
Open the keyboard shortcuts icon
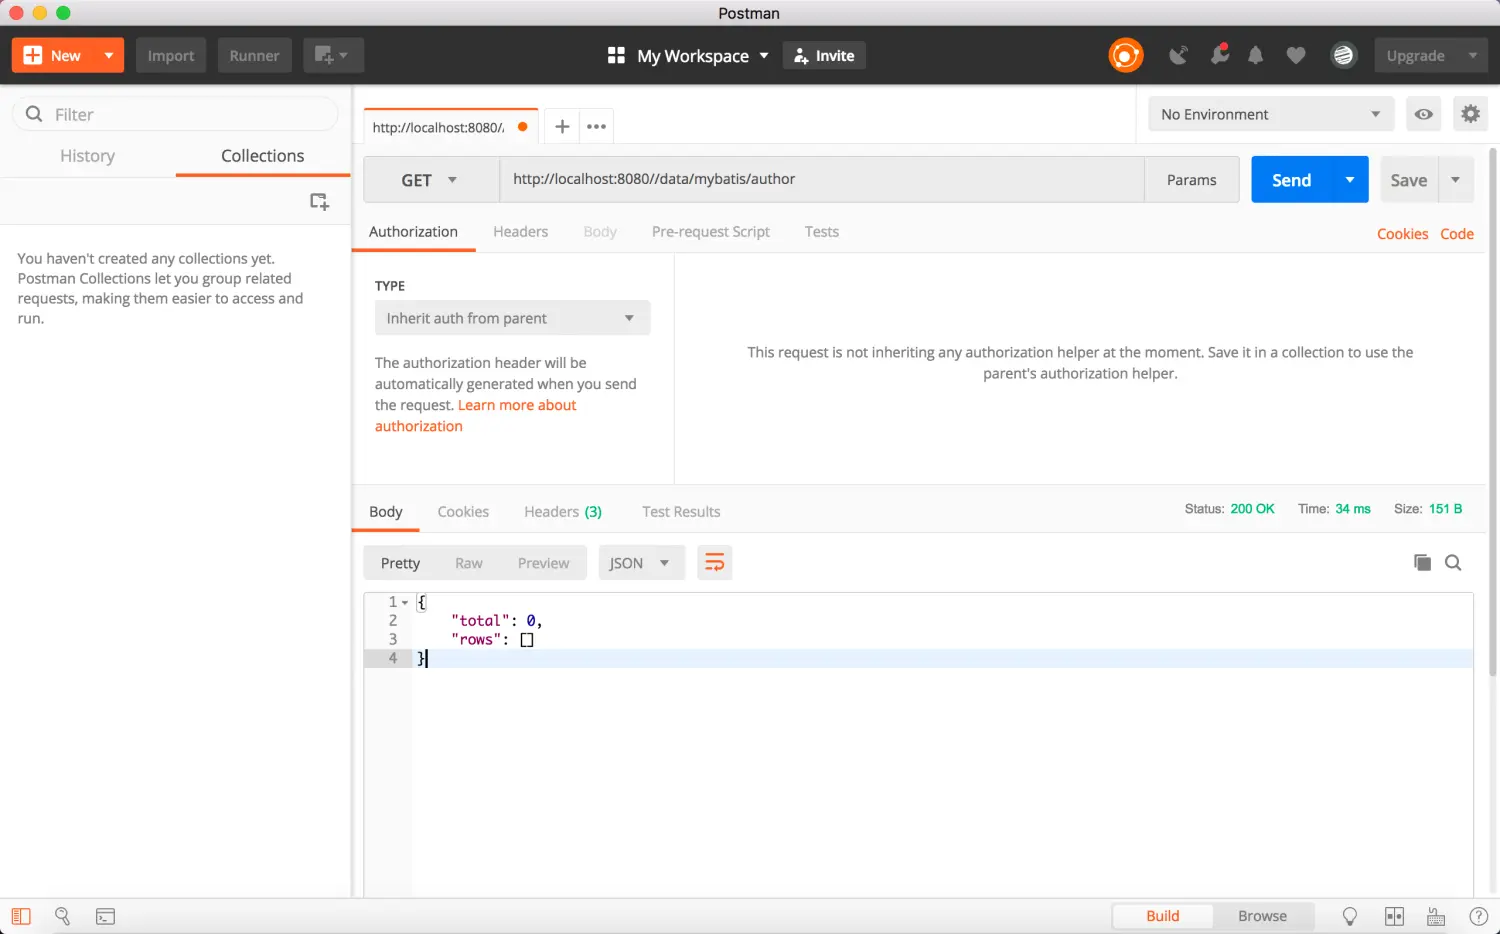tap(1436, 916)
